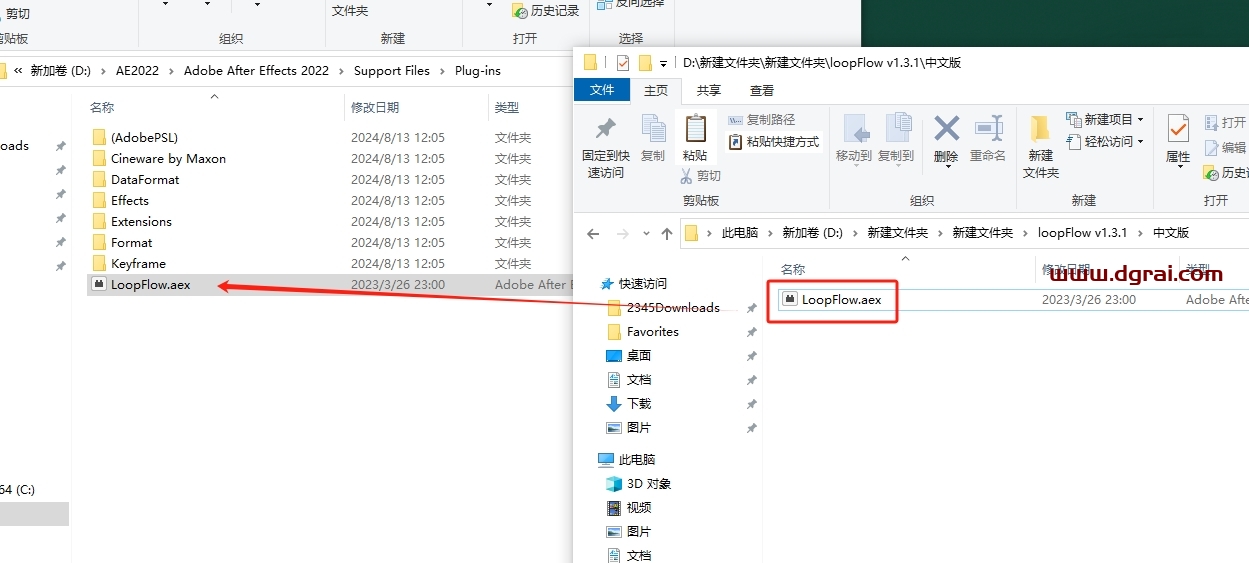
Task: Click 此电脑 in the front window breadcrumb
Action: tap(740, 233)
